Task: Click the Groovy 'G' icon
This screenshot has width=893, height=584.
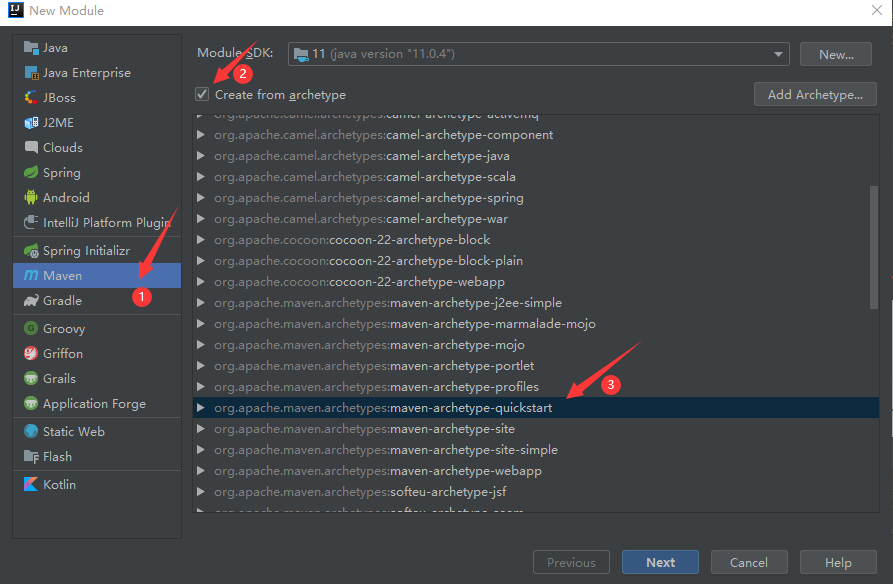Action: [31, 328]
